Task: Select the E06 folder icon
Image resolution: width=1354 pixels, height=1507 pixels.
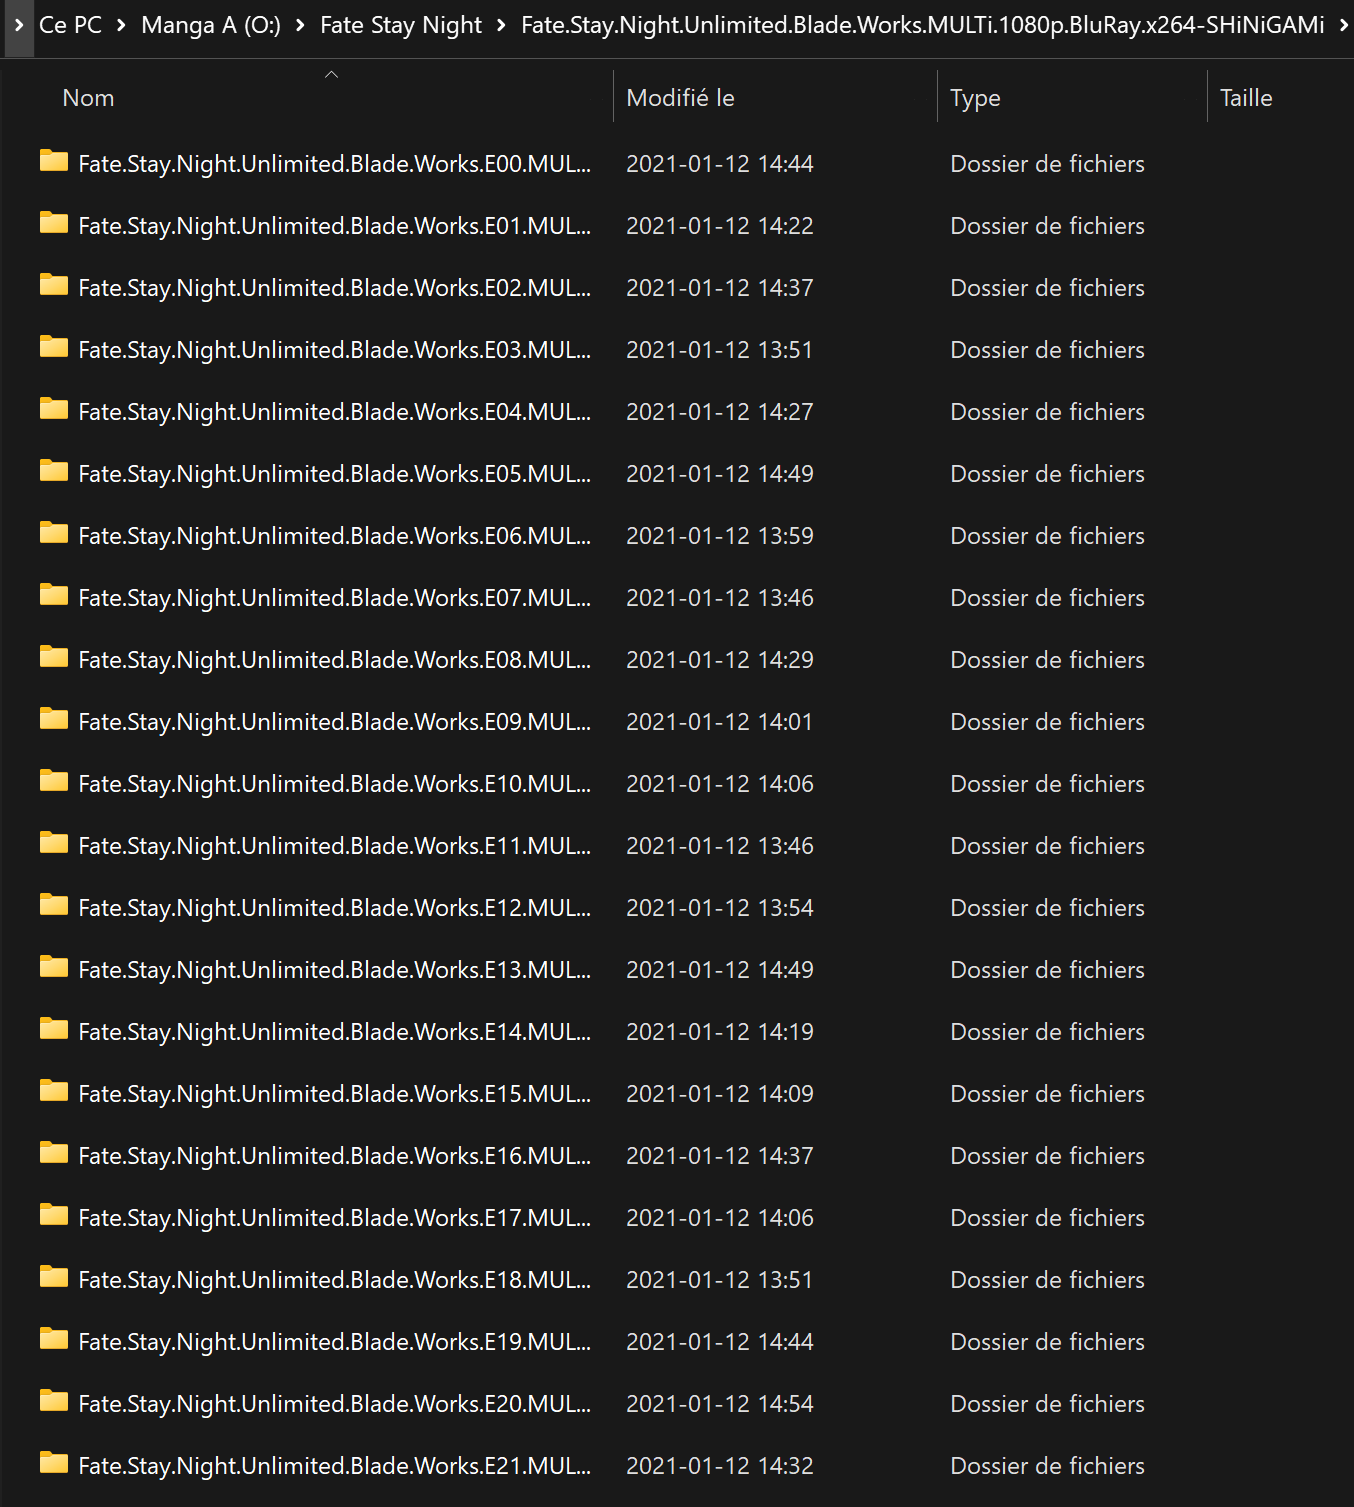Action: pyautogui.click(x=54, y=533)
